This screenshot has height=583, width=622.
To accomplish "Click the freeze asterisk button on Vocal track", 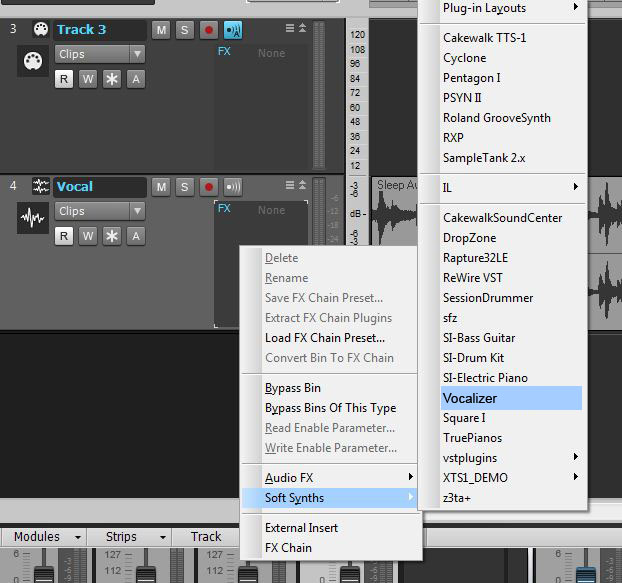I will [x=112, y=236].
